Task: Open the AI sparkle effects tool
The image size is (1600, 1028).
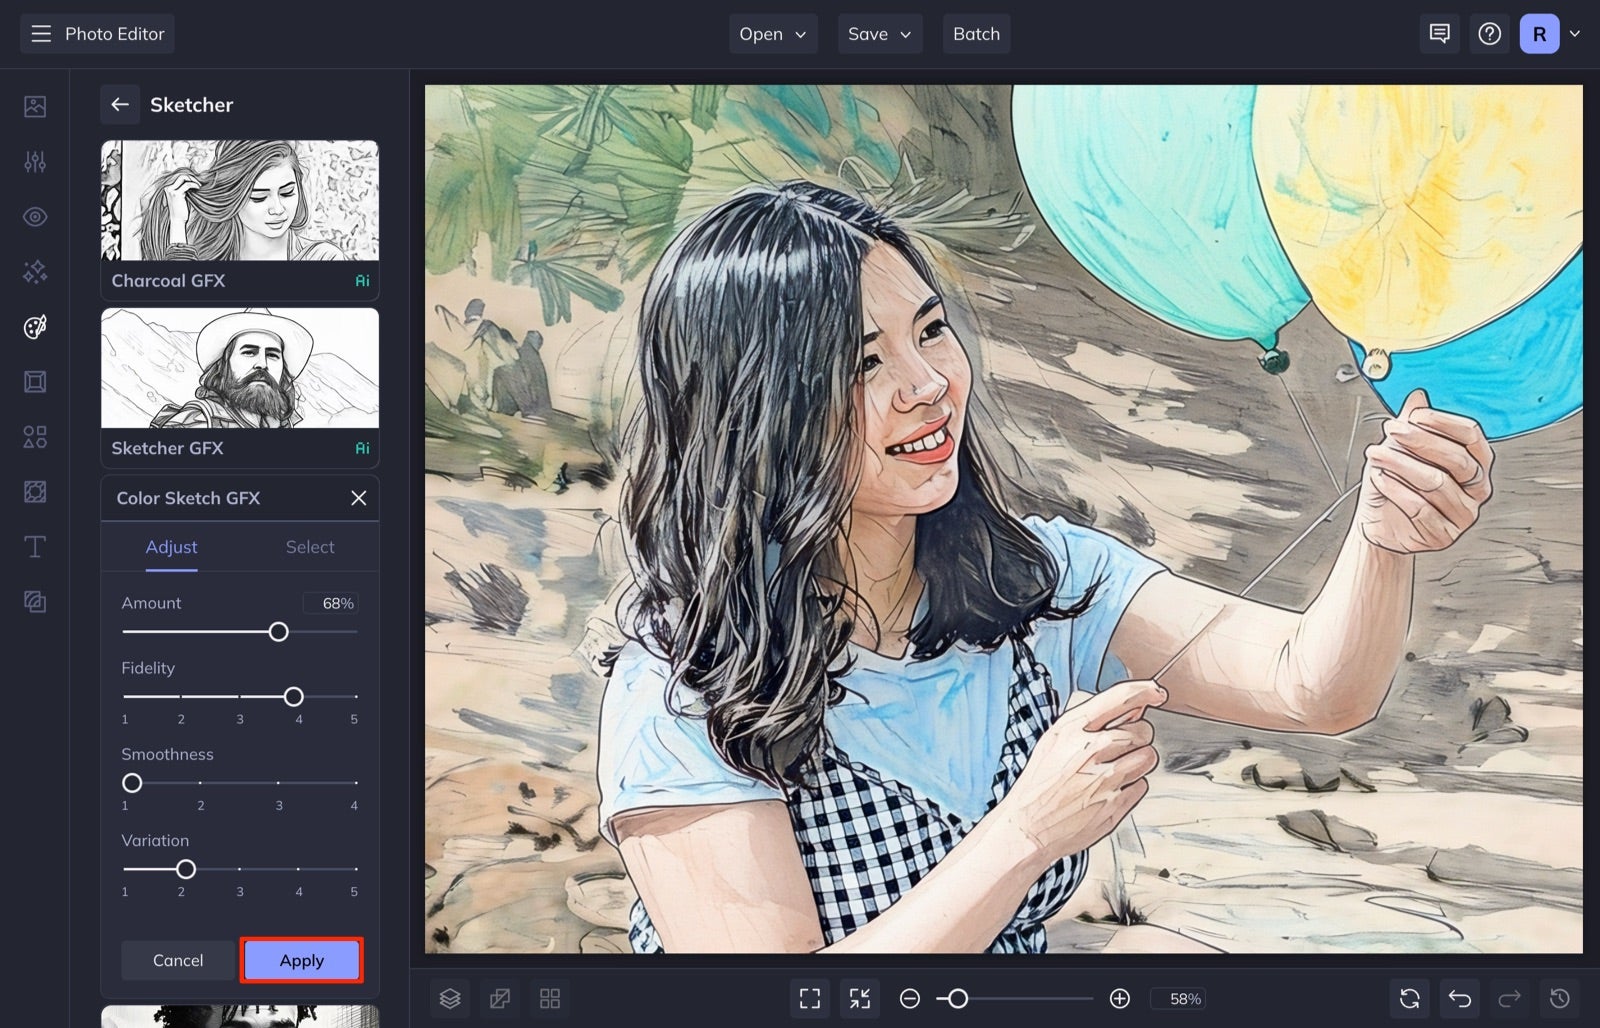Action: pos(35,271)
